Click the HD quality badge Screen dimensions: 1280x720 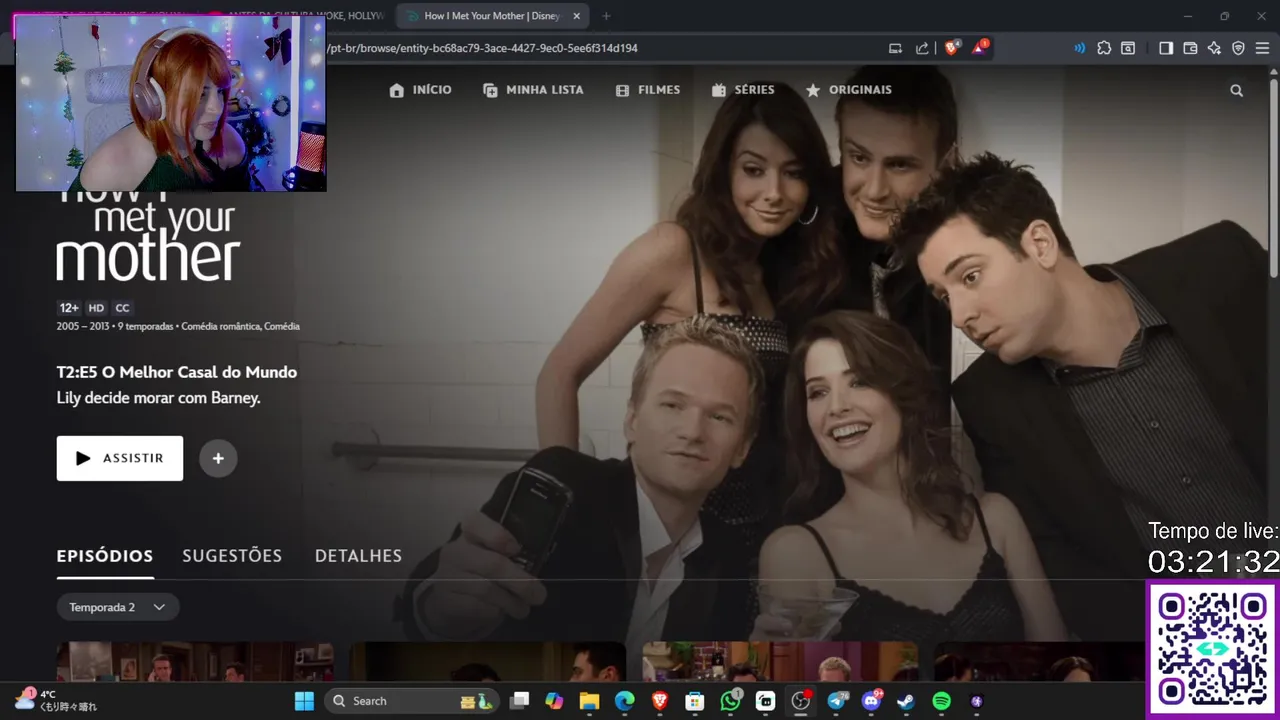point(96,308)
